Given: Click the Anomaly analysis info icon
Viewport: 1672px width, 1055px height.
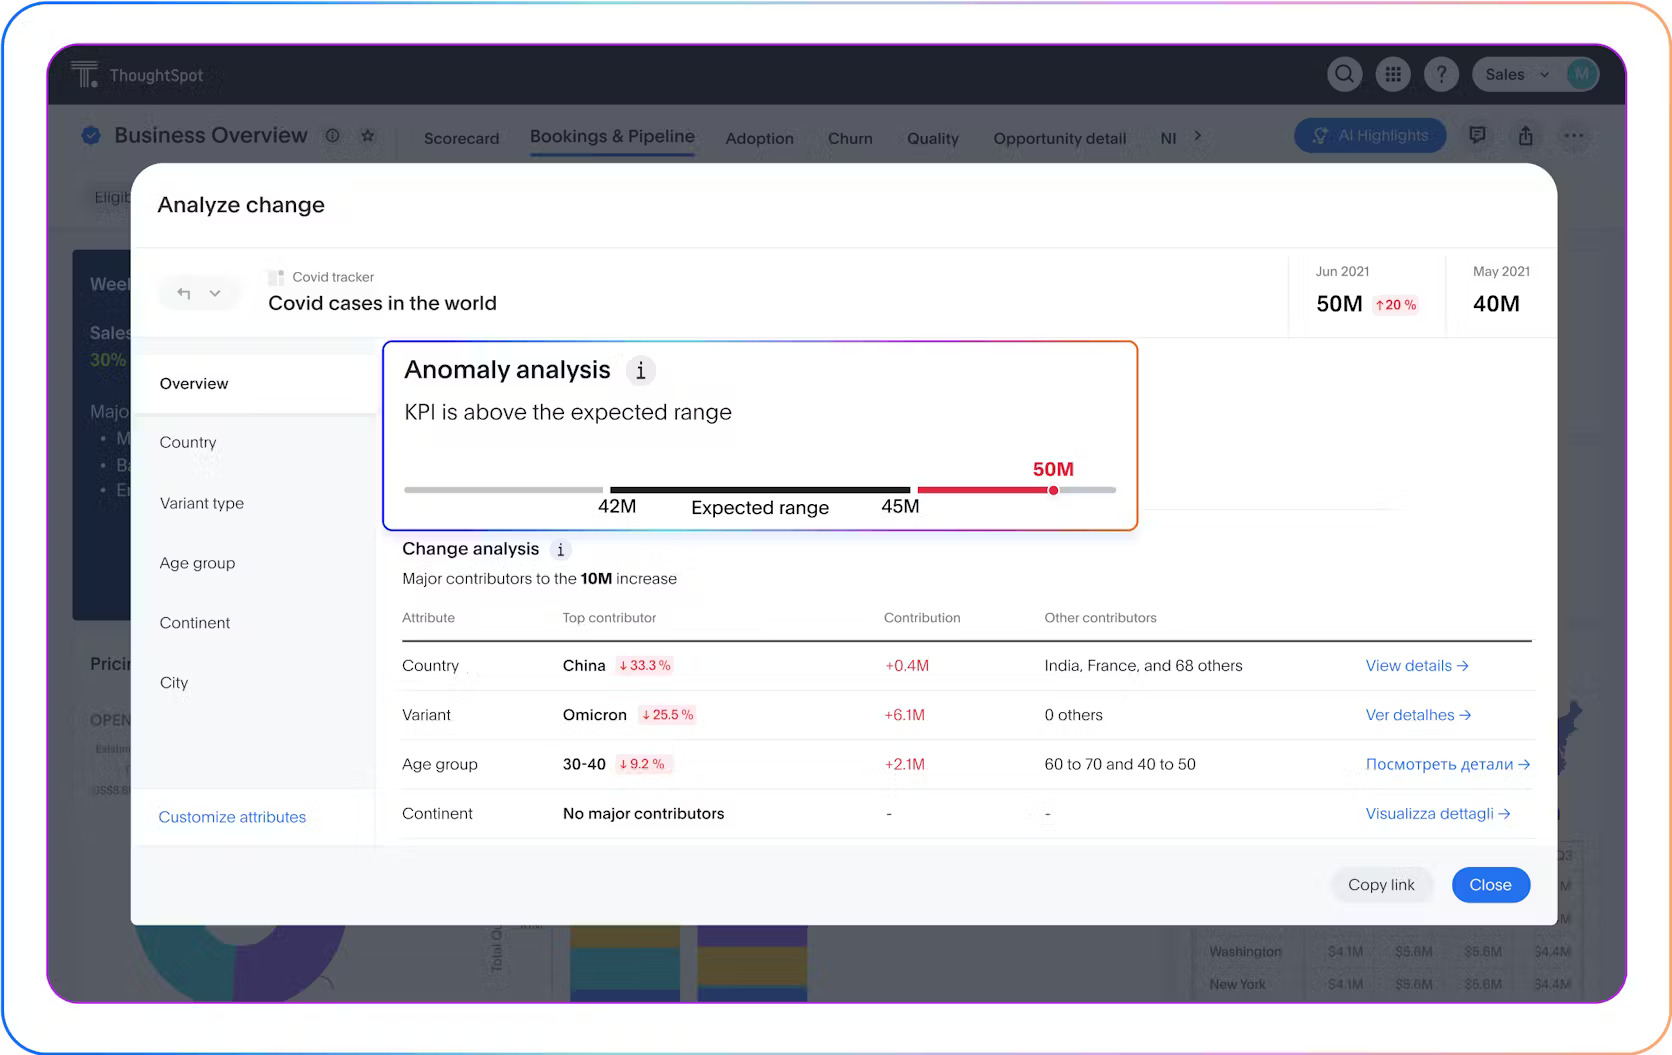Looking at the screenshot, I should click(x=641, y=371).
